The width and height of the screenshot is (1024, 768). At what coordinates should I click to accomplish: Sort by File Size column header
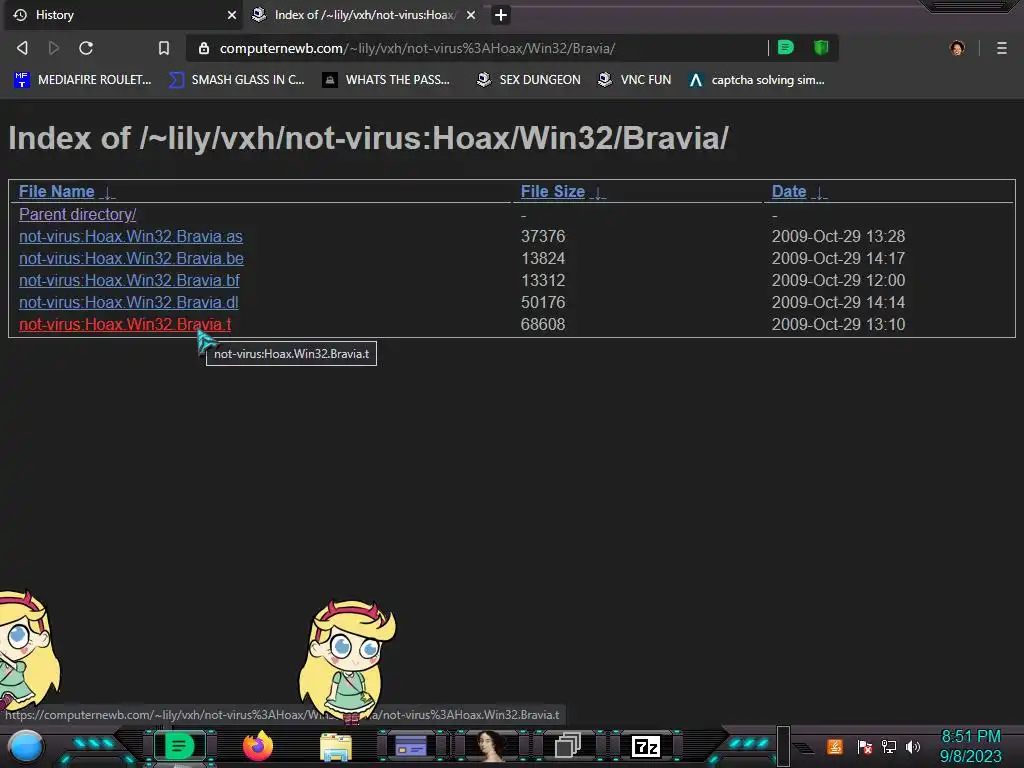pyautogui.click(x=552, y=191)
